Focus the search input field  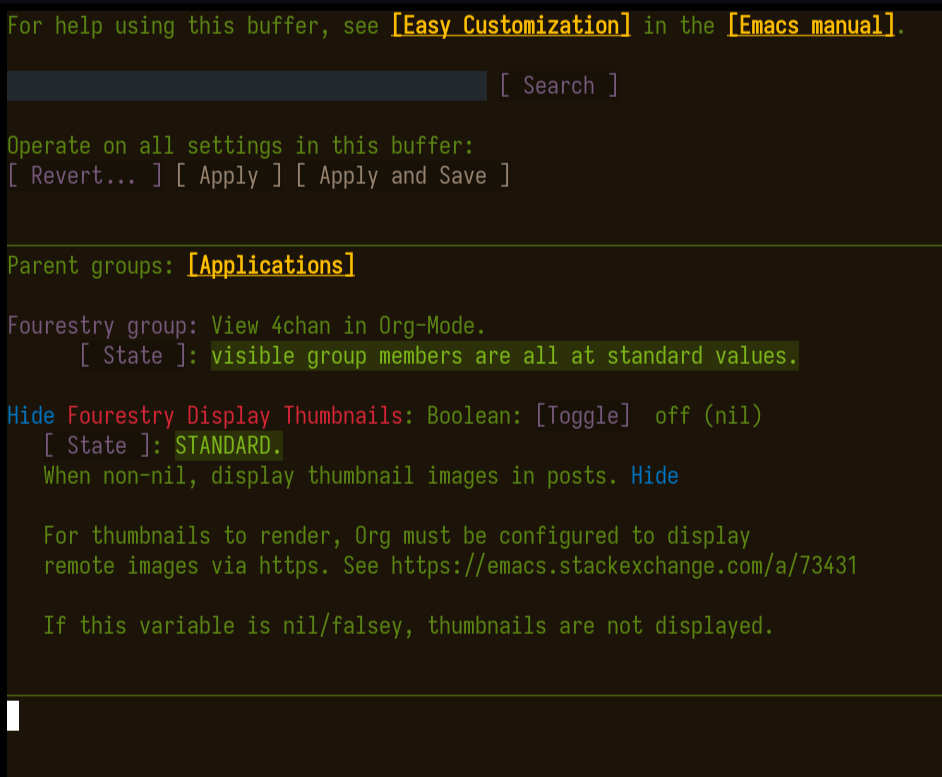tap(247, 85)
